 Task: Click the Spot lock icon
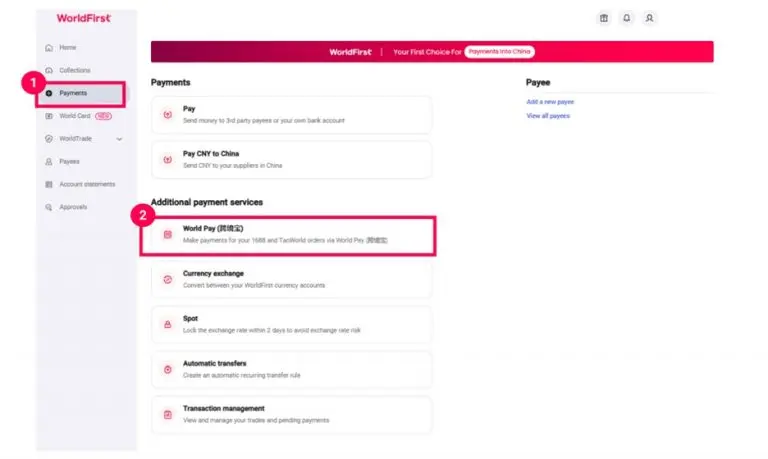click(x=168, y=324)
